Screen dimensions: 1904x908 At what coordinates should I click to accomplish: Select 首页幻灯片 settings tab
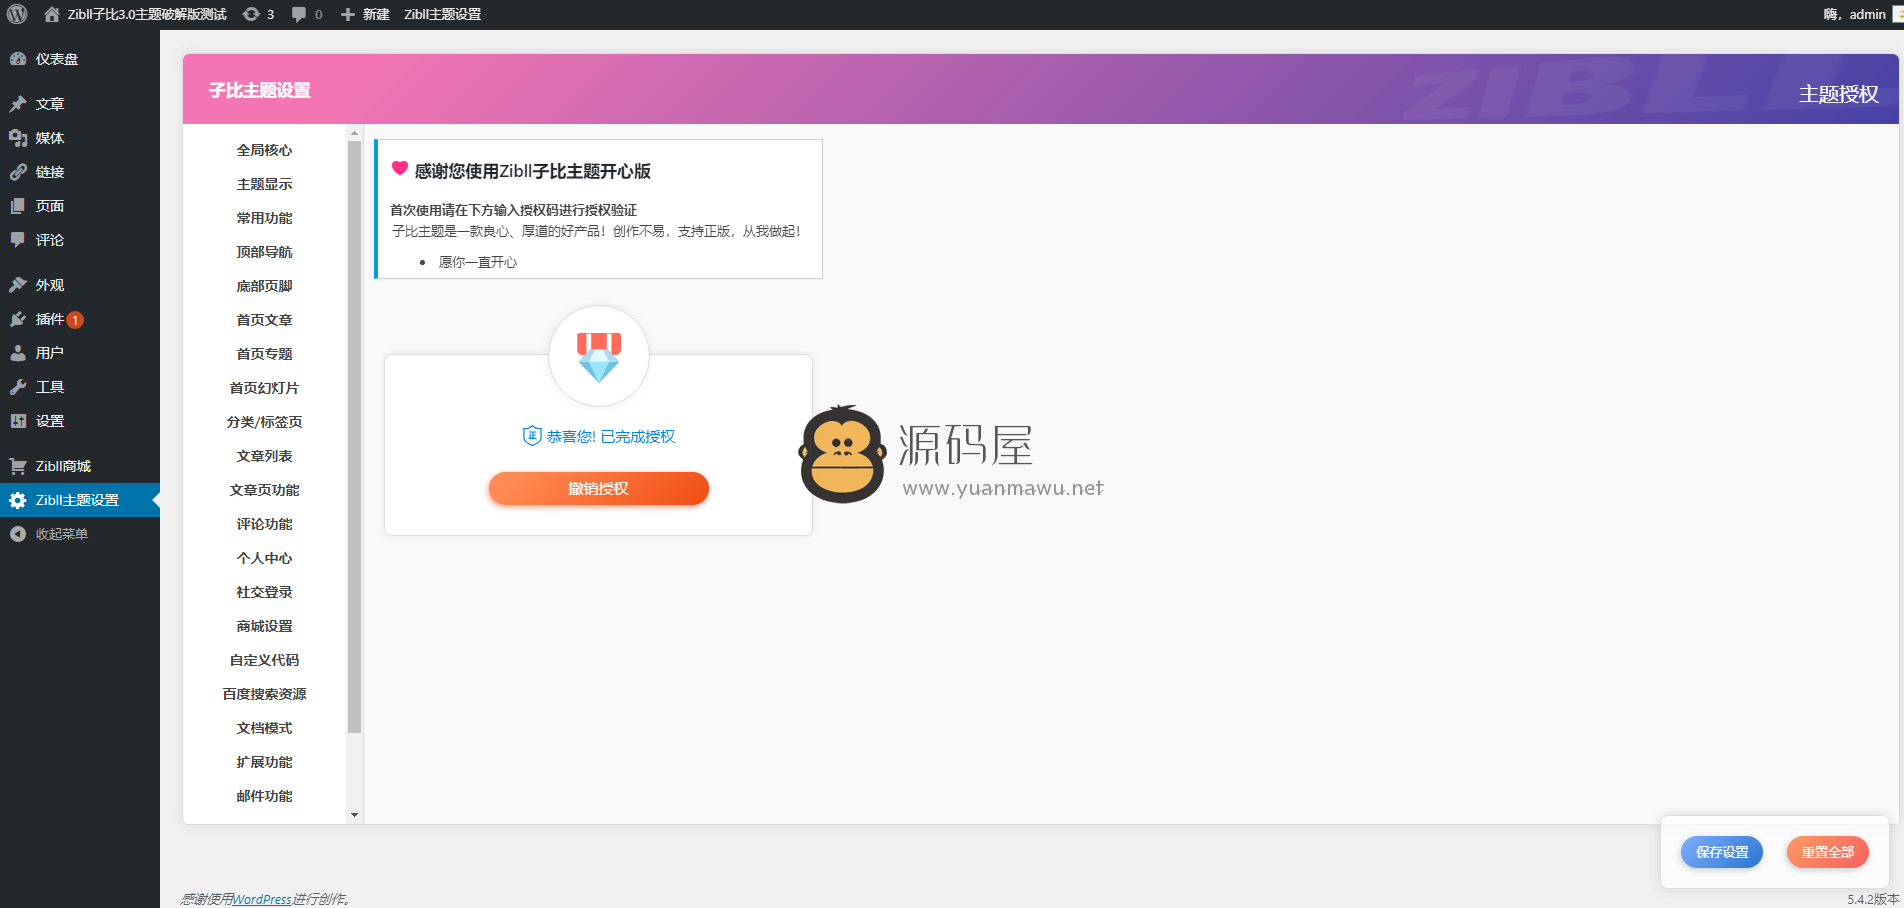point(264,388)
